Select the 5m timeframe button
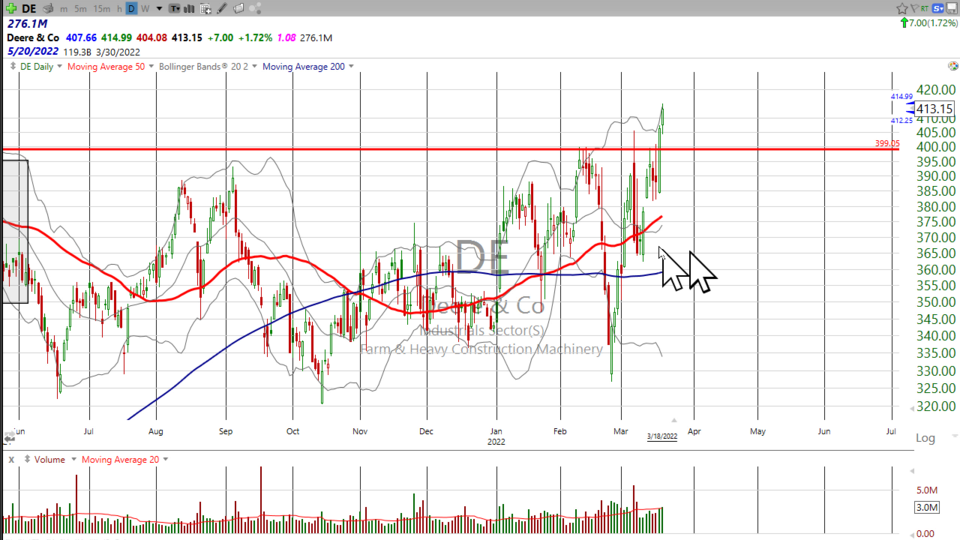This screenshot has width=960, height=540. [81, 9]
